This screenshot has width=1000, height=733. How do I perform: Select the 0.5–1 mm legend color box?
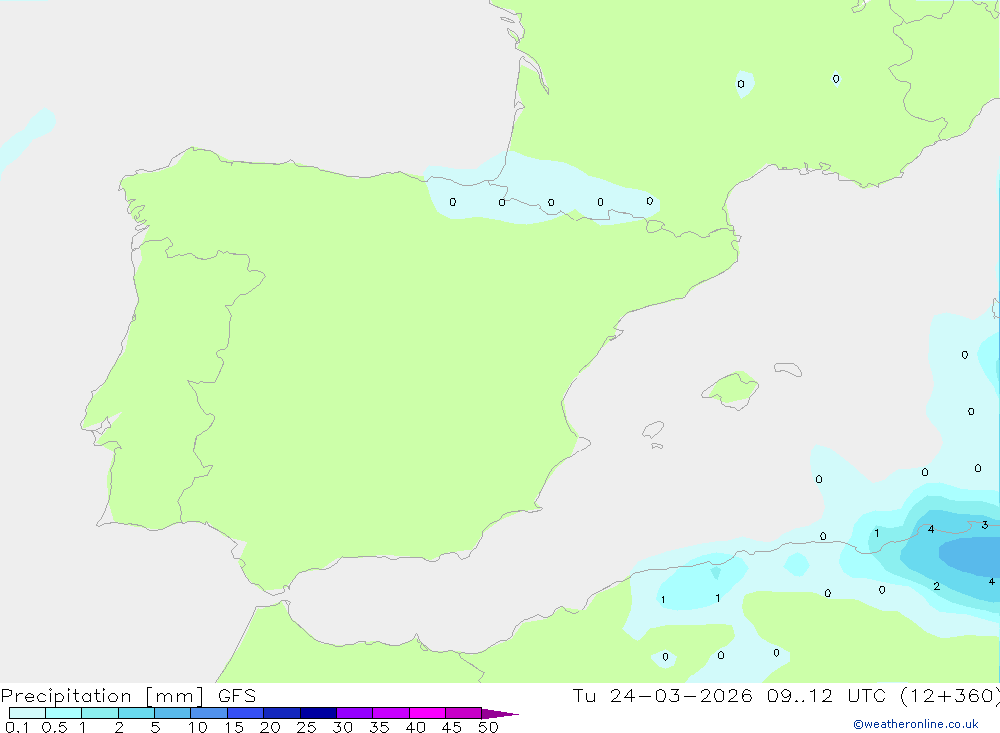(63, 713)
